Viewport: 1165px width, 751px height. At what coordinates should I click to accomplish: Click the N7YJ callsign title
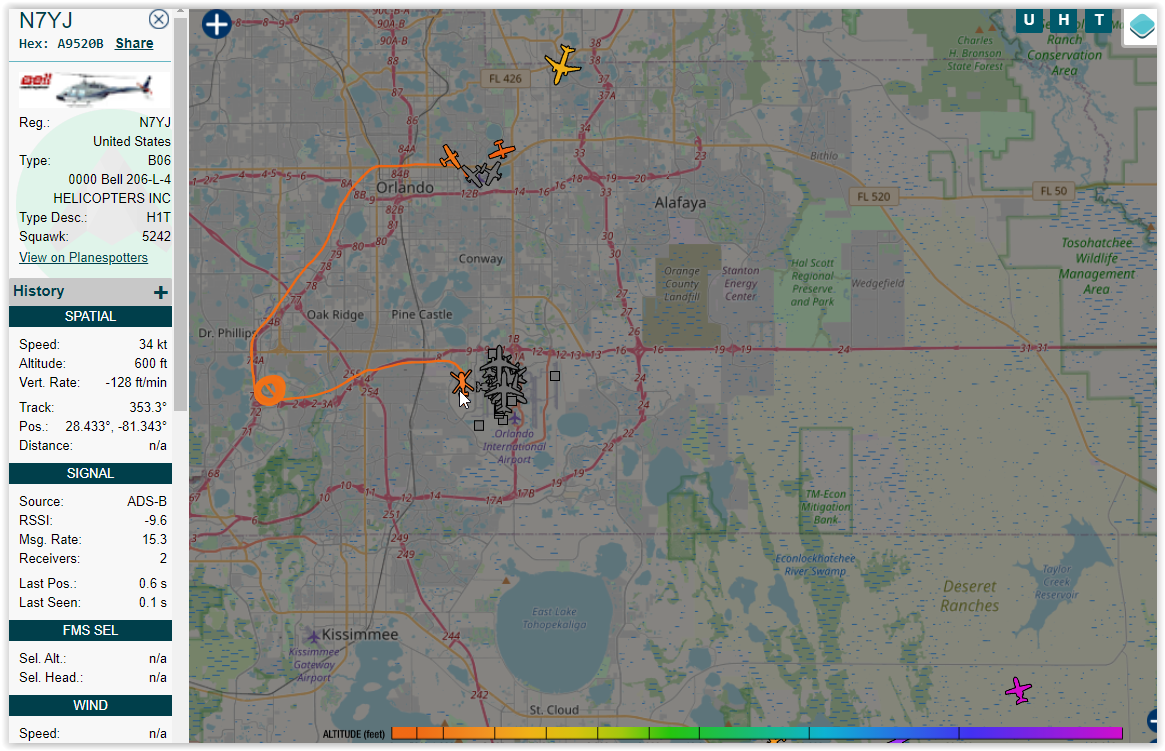coord(46,20)
